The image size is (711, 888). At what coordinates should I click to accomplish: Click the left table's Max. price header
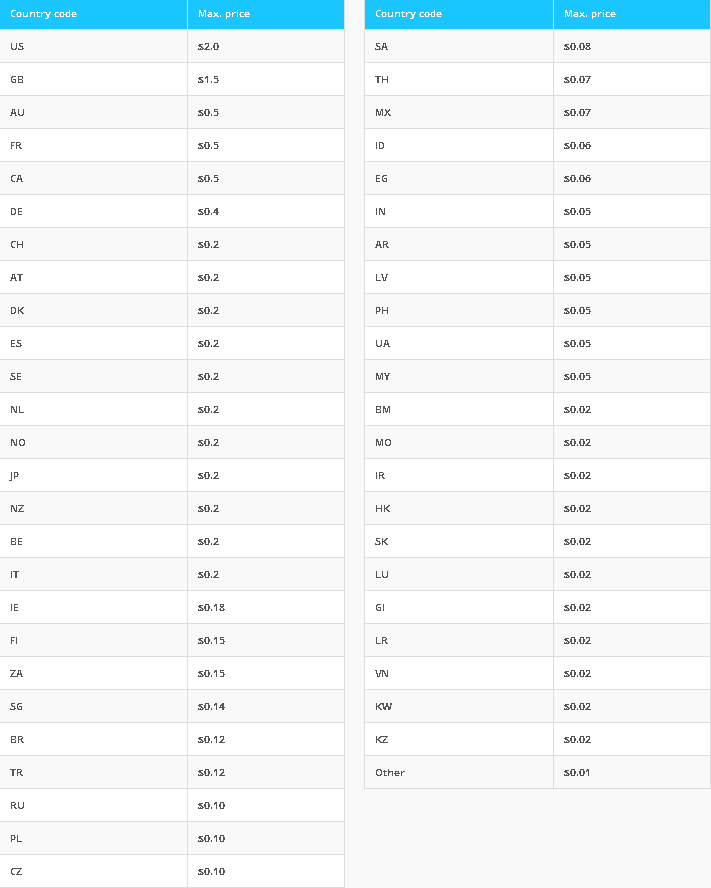266,14
